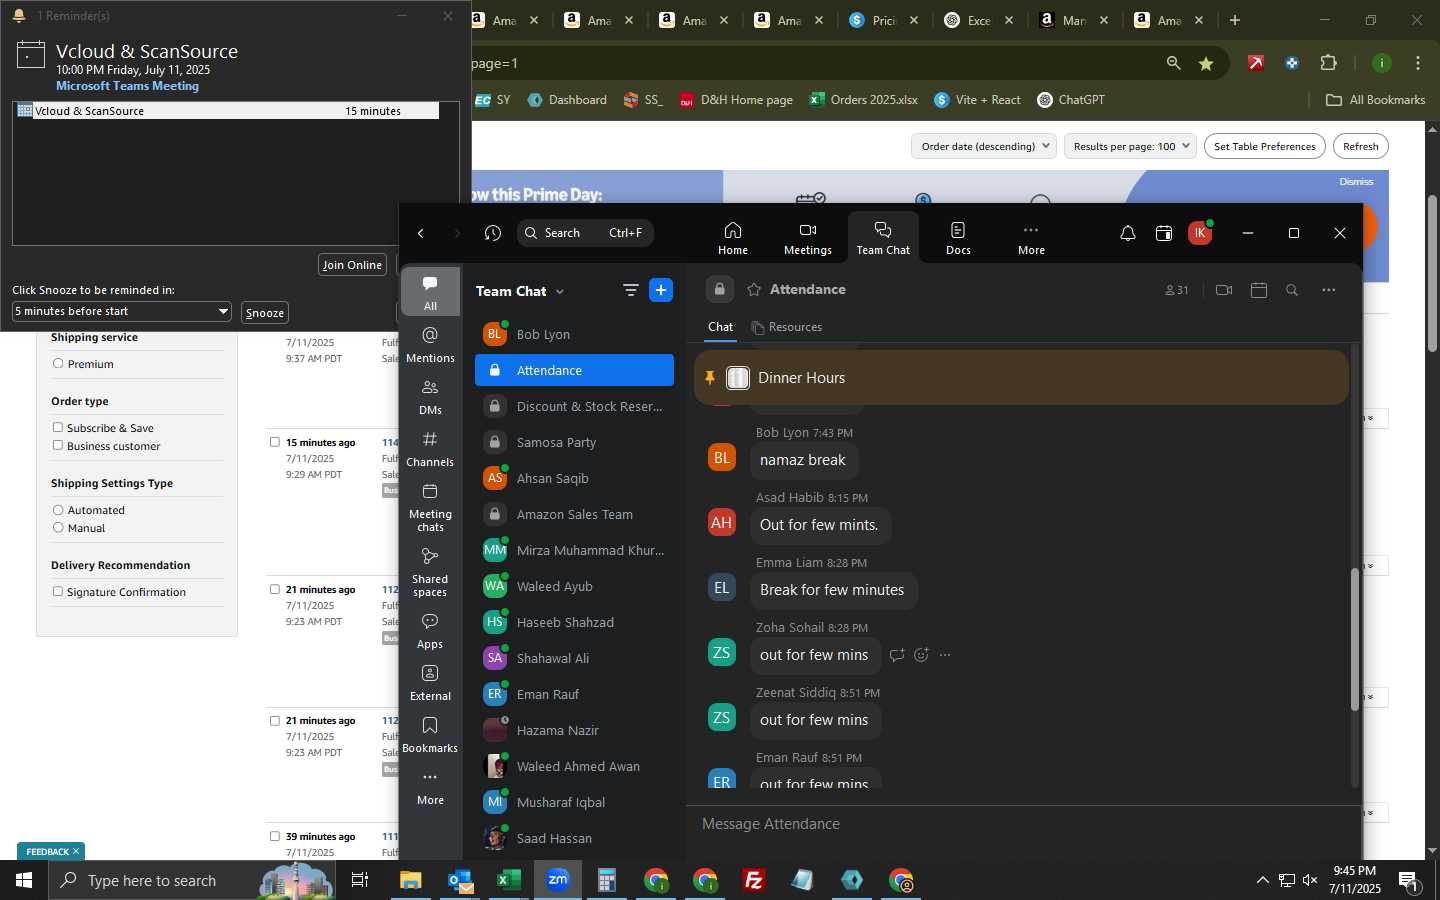This screenshot has width=1440, height=900.
Task: Open Meetings tab in Zoom
Action: coord(807,238)
